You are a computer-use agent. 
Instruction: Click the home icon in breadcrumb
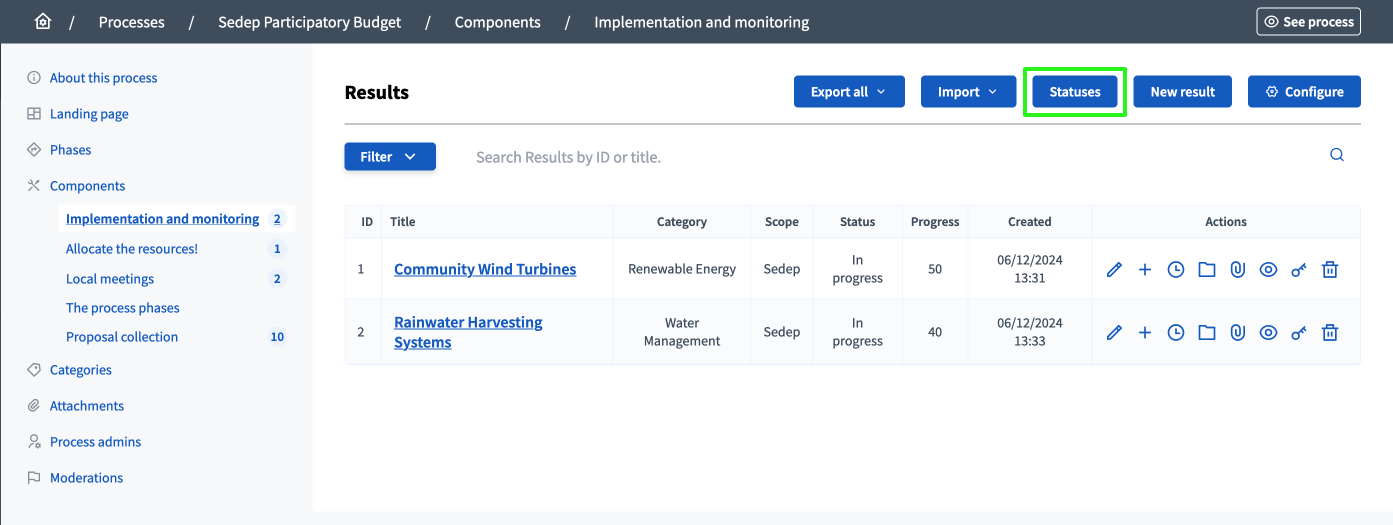pyautogui.click(x=43, y=21)
